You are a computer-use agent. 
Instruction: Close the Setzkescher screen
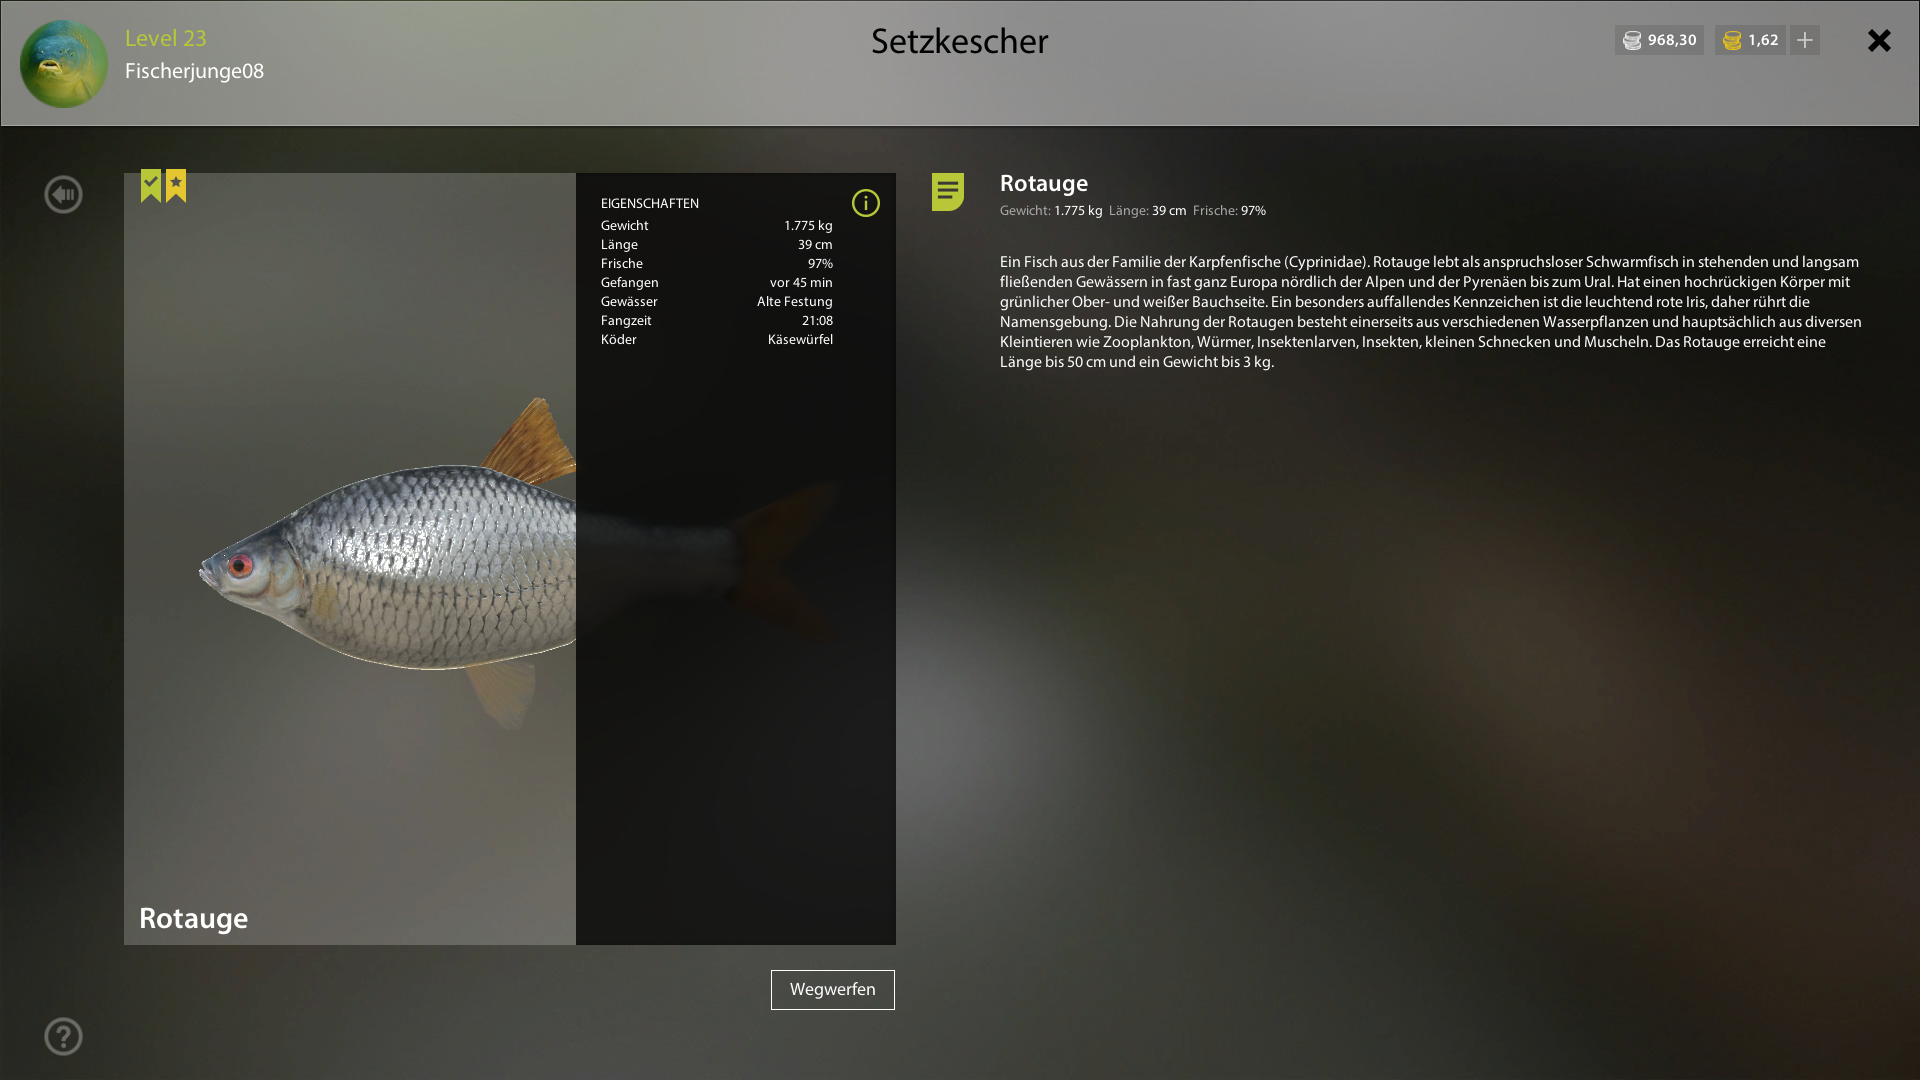(1879, 40)
